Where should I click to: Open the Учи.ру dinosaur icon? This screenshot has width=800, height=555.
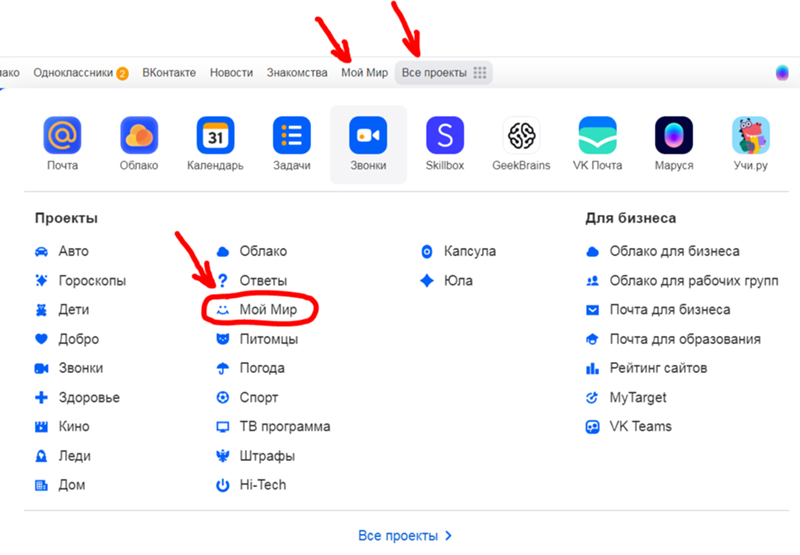751,135
